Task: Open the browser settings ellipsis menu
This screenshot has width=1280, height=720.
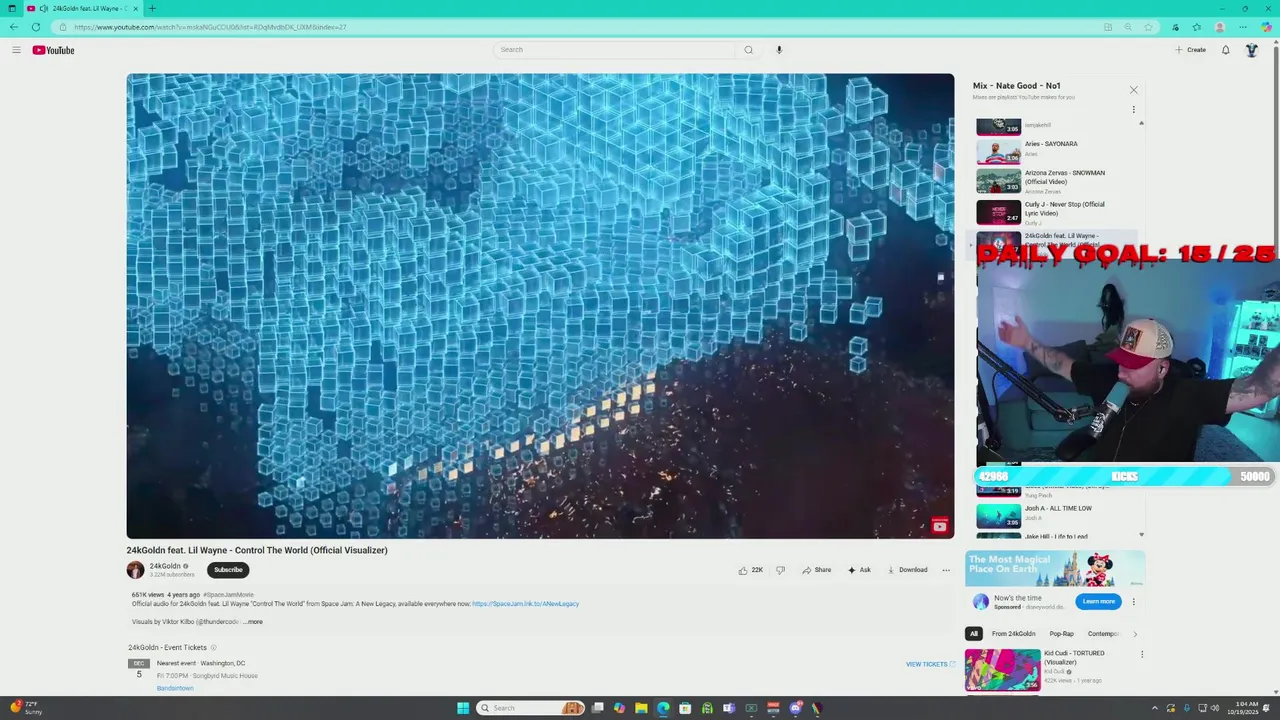Action: [x=1244, y=27]
